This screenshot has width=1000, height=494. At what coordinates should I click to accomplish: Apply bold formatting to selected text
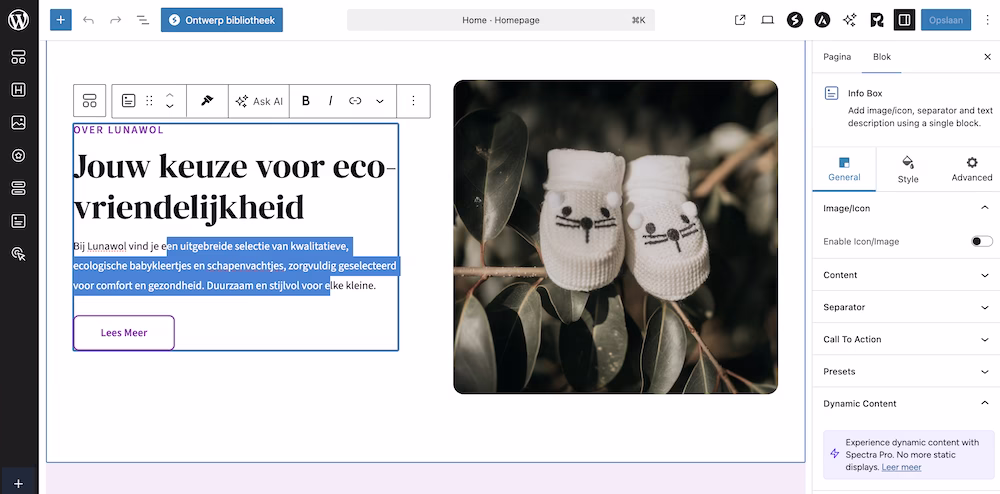coord(305,101)
